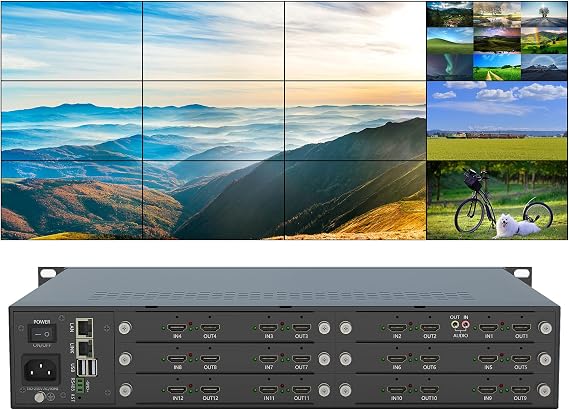Viewport: 569px width, 410px height.
Task: Select the LAN Ethernet port
Action: pos(85,327)
